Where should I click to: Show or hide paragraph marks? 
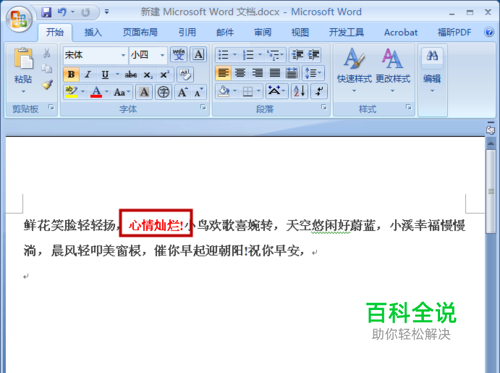(319, 91)
